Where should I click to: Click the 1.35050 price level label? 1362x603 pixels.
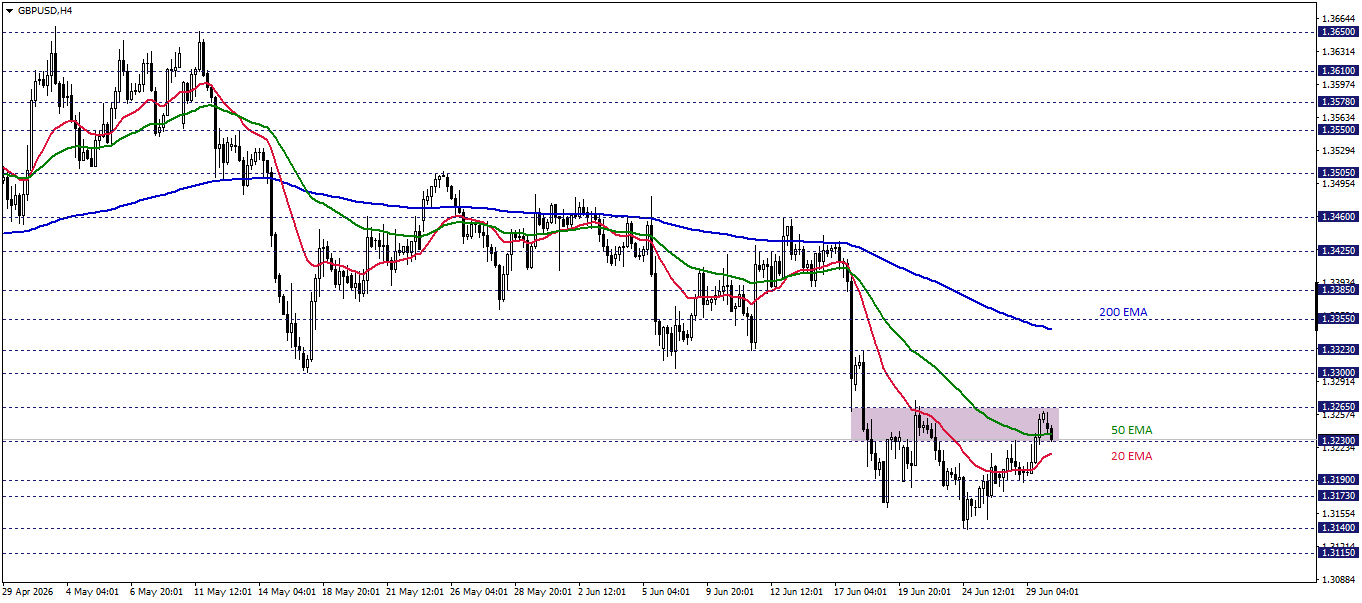(x=1338, y=172)
